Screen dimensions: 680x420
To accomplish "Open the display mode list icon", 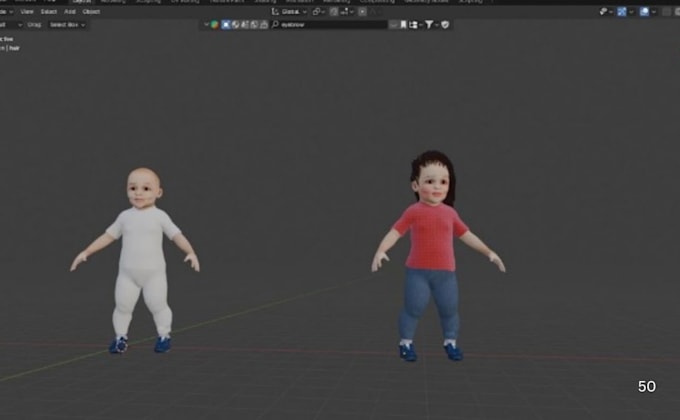I will (x=413, y=25).
